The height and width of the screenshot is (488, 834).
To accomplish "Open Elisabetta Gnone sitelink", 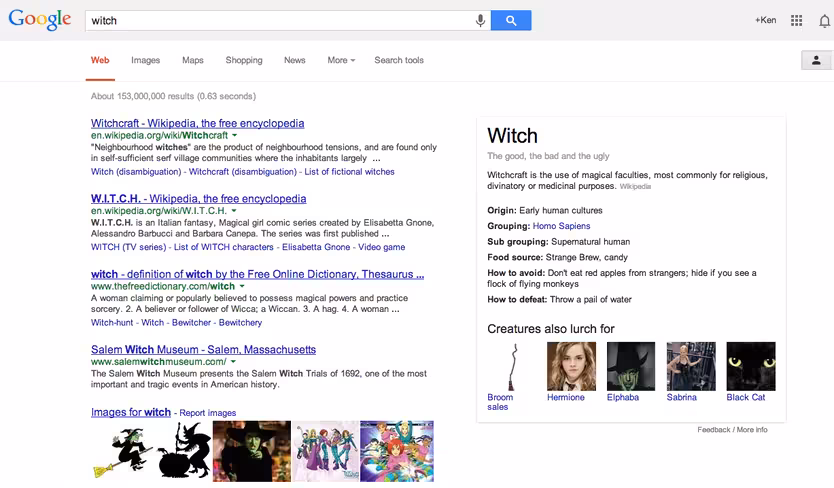I will tap(316, 247).
